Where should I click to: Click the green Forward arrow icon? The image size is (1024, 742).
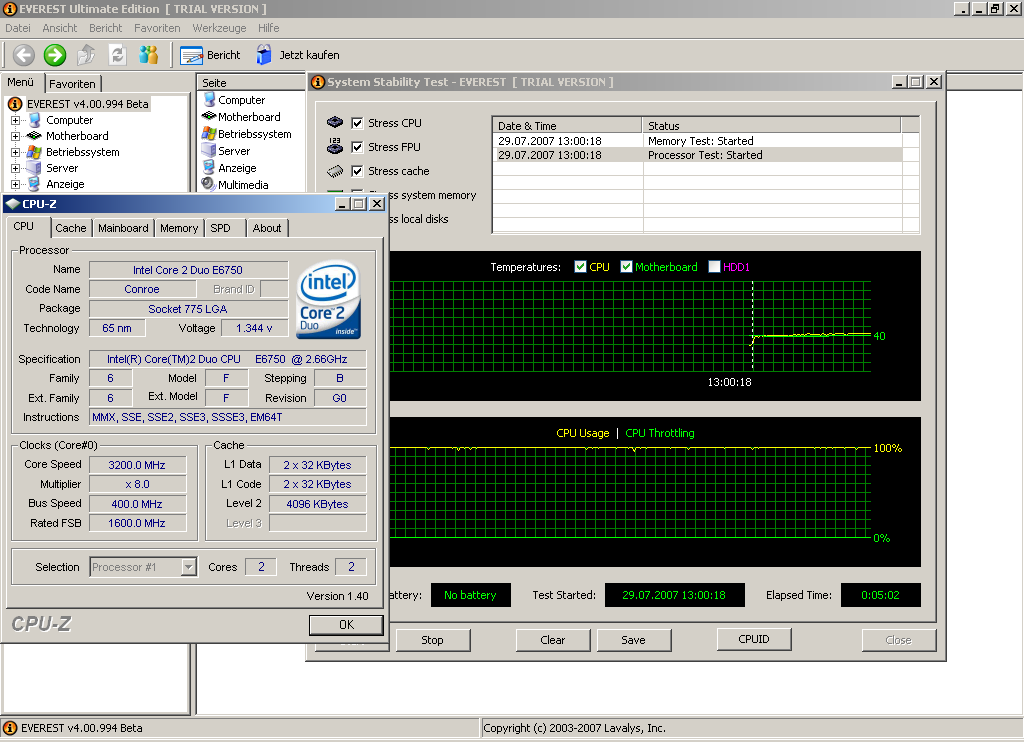55,55
